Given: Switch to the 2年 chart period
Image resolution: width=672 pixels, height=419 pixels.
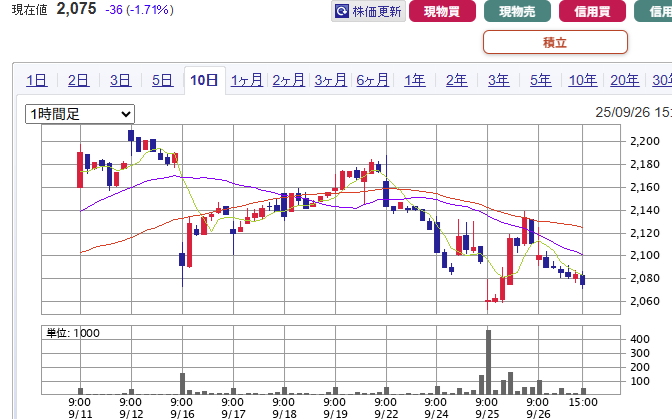Looking at the screenshot, I should coord(457,80).
